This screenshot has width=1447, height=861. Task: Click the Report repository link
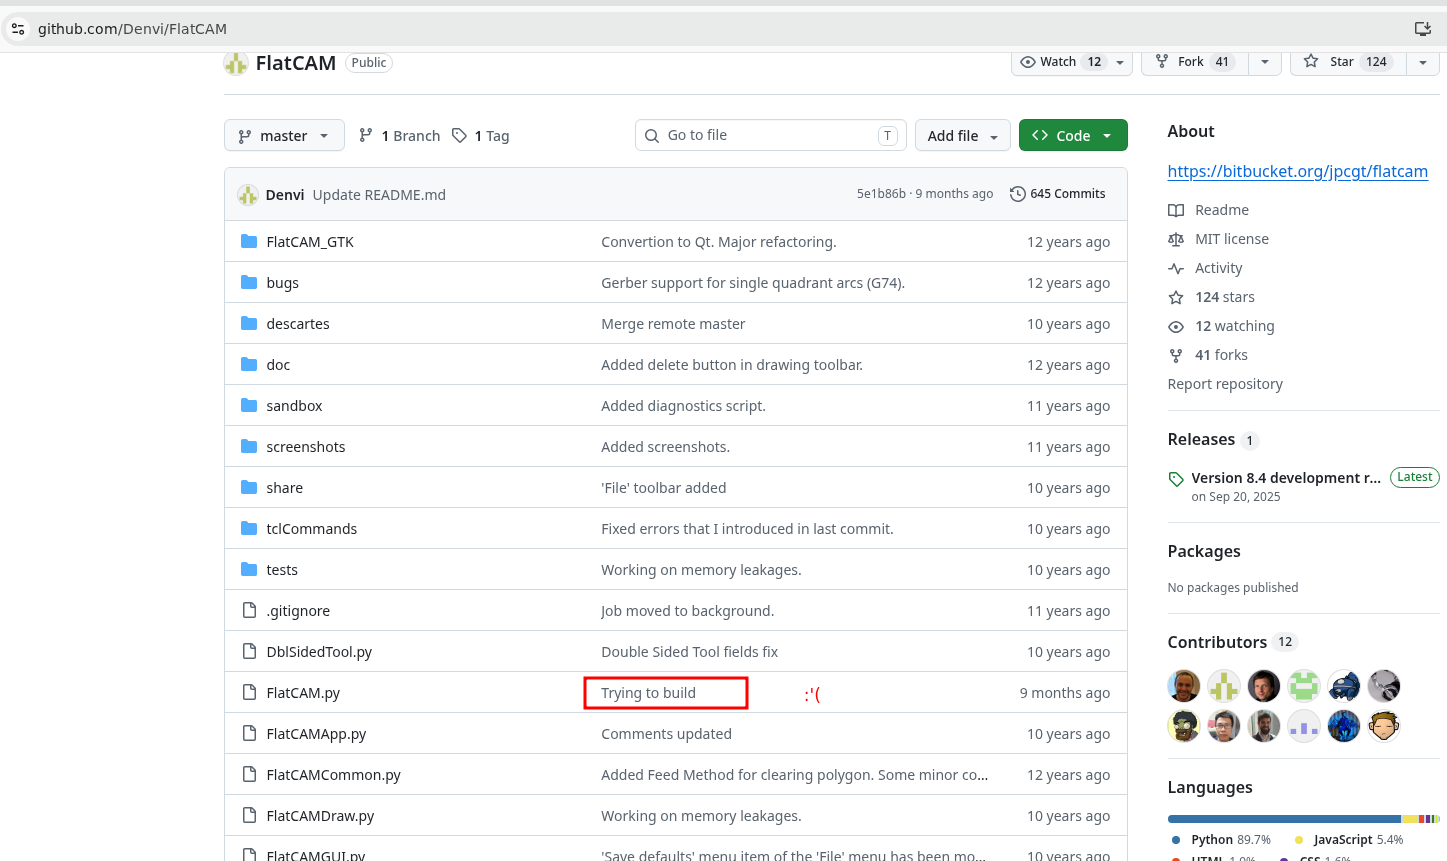(1224, 384)
